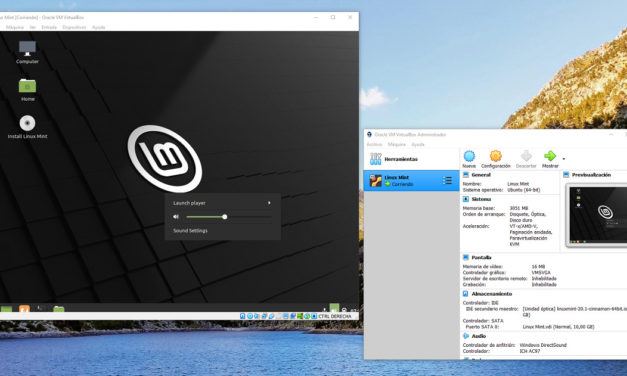
Task: Click the Almacenamiento section header
Action: point(491,294)
